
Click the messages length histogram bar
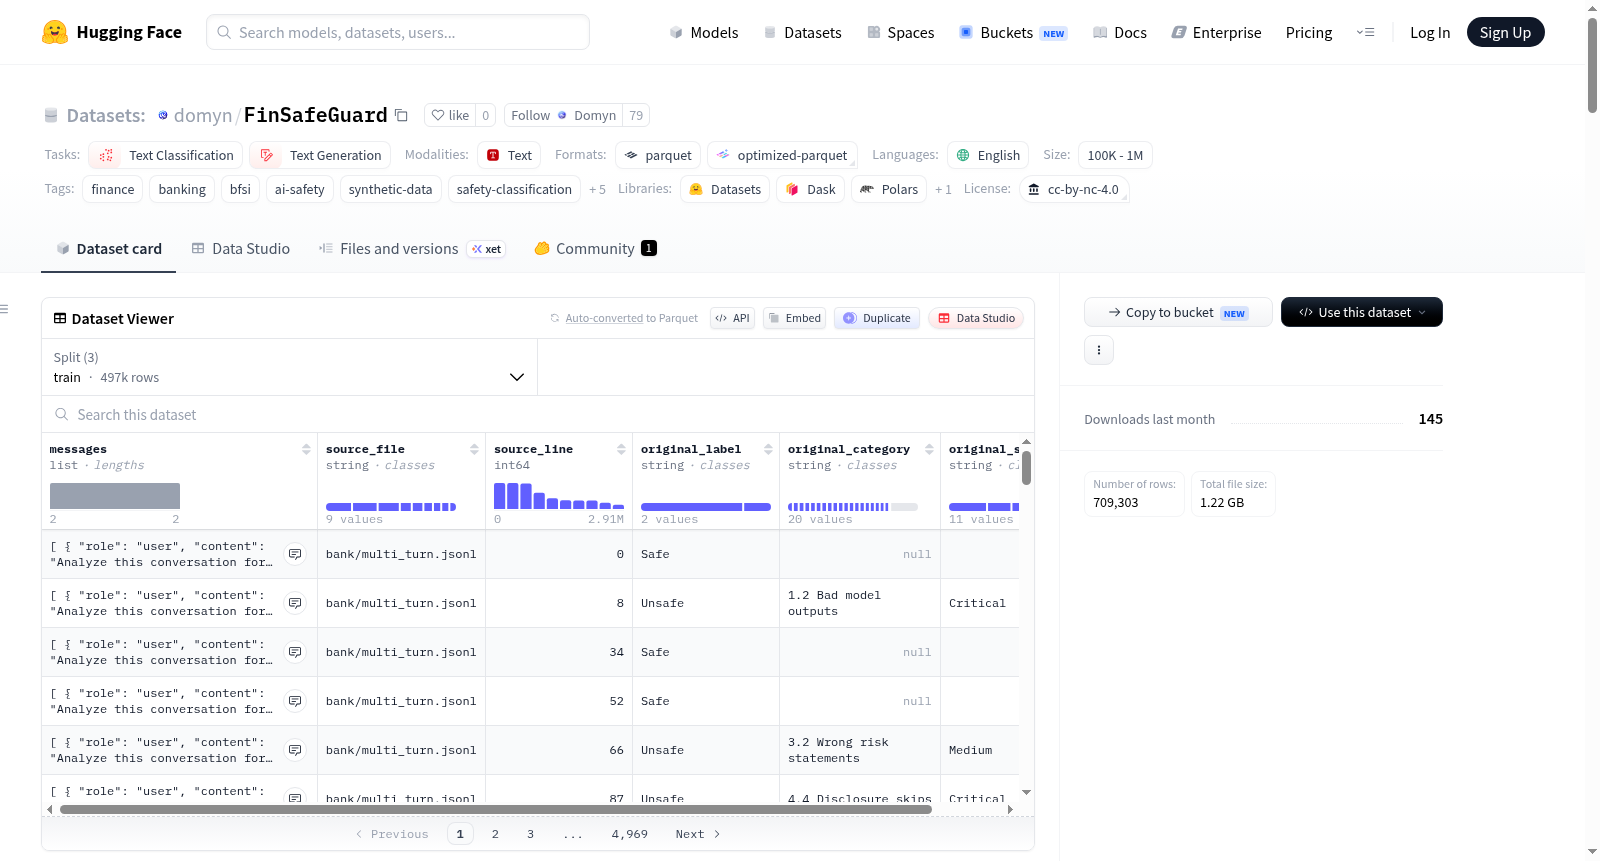[x=115, y=496]
